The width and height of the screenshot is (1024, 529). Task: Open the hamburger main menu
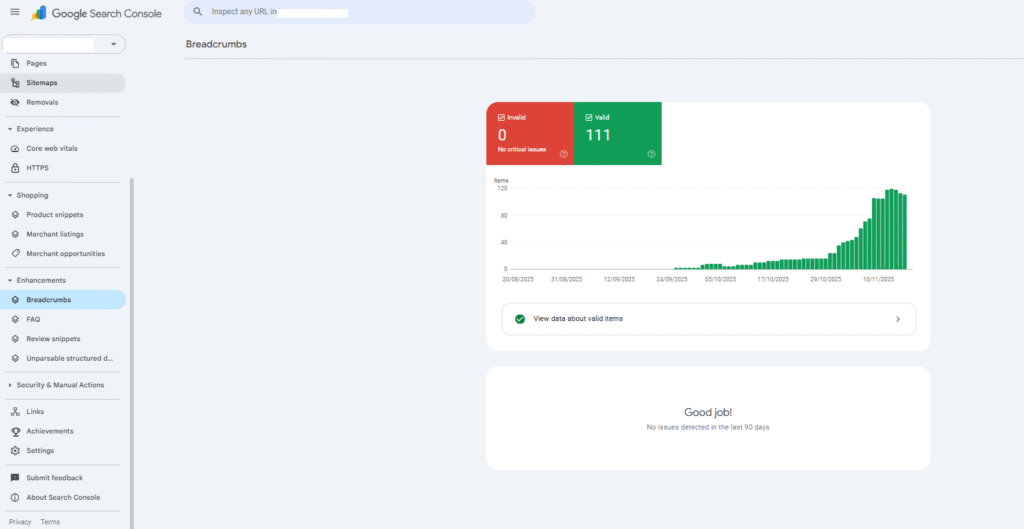click(14, 12)
